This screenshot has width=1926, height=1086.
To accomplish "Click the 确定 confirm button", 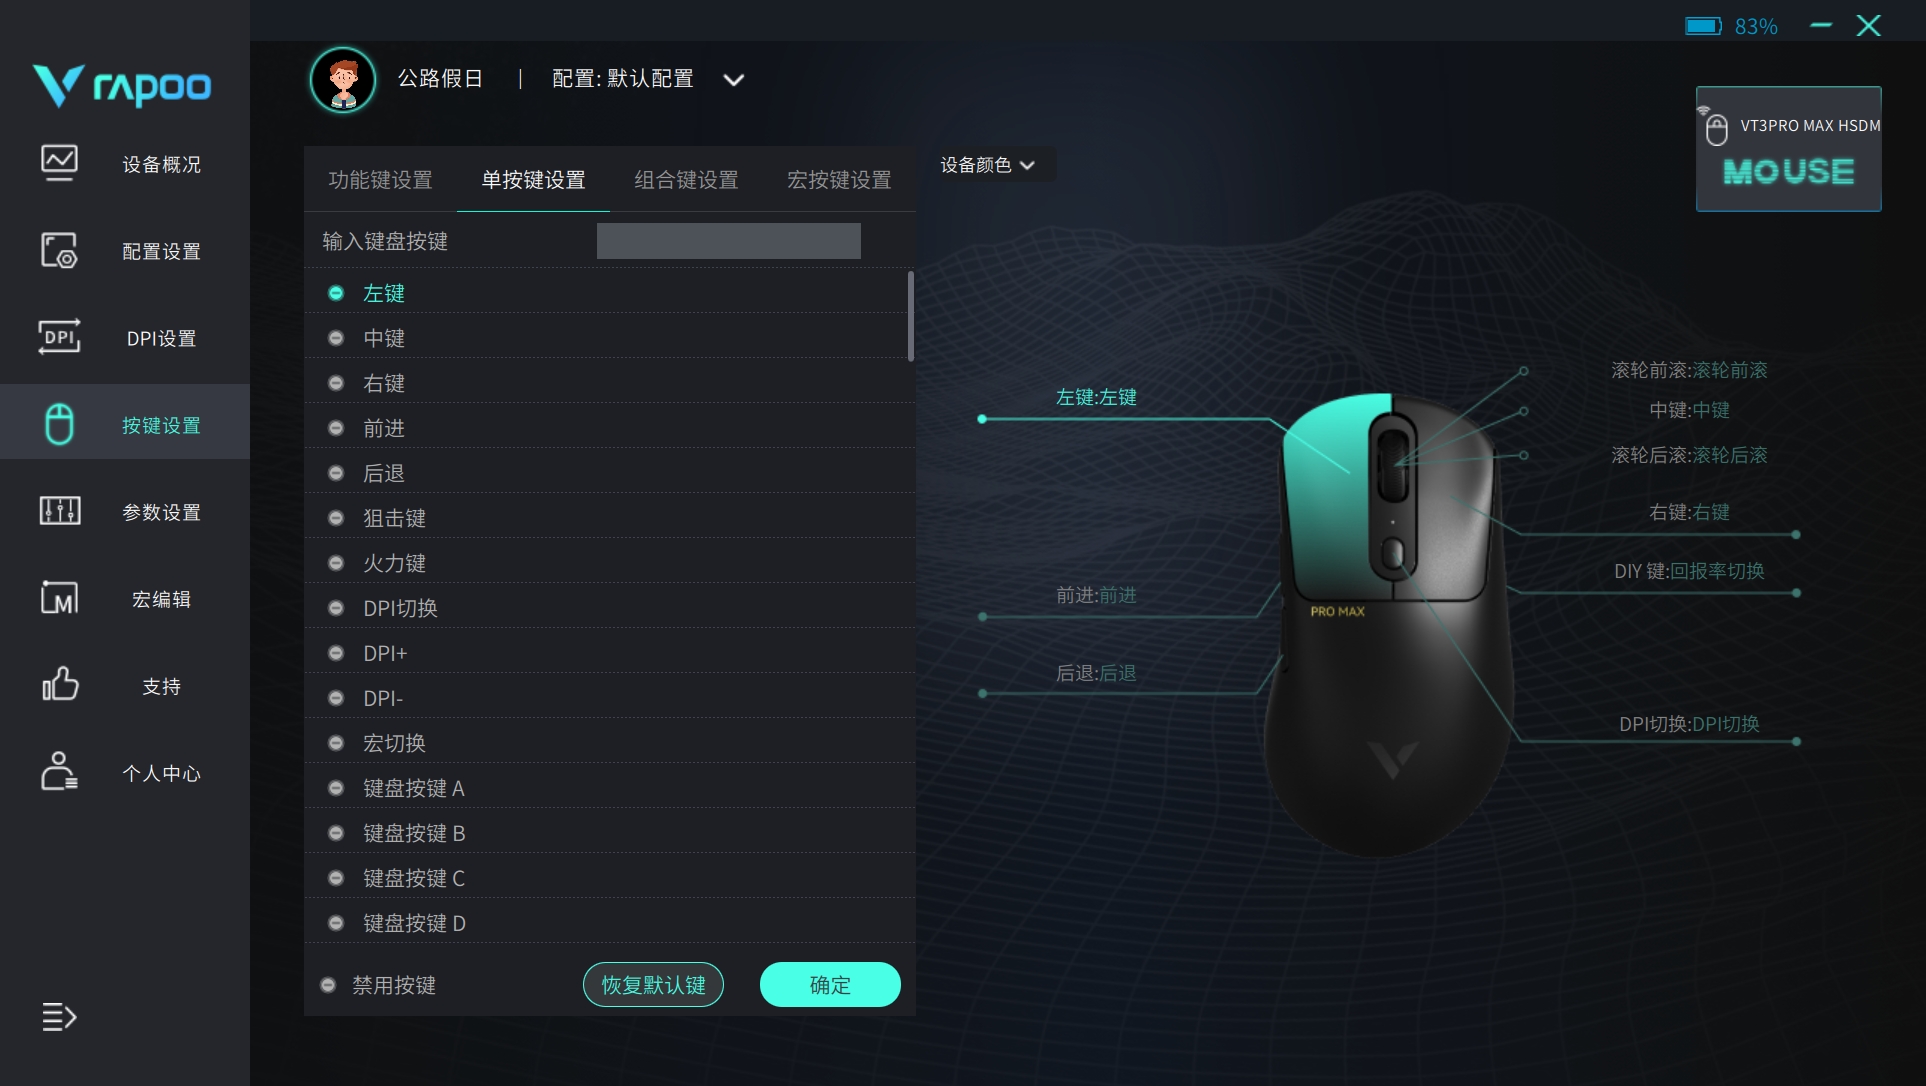I will [830, 985].
